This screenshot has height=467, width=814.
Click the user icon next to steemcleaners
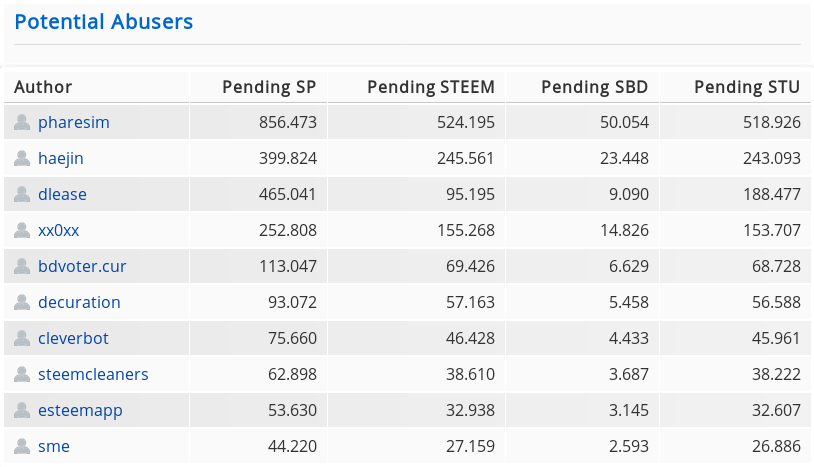click(22, 374)
